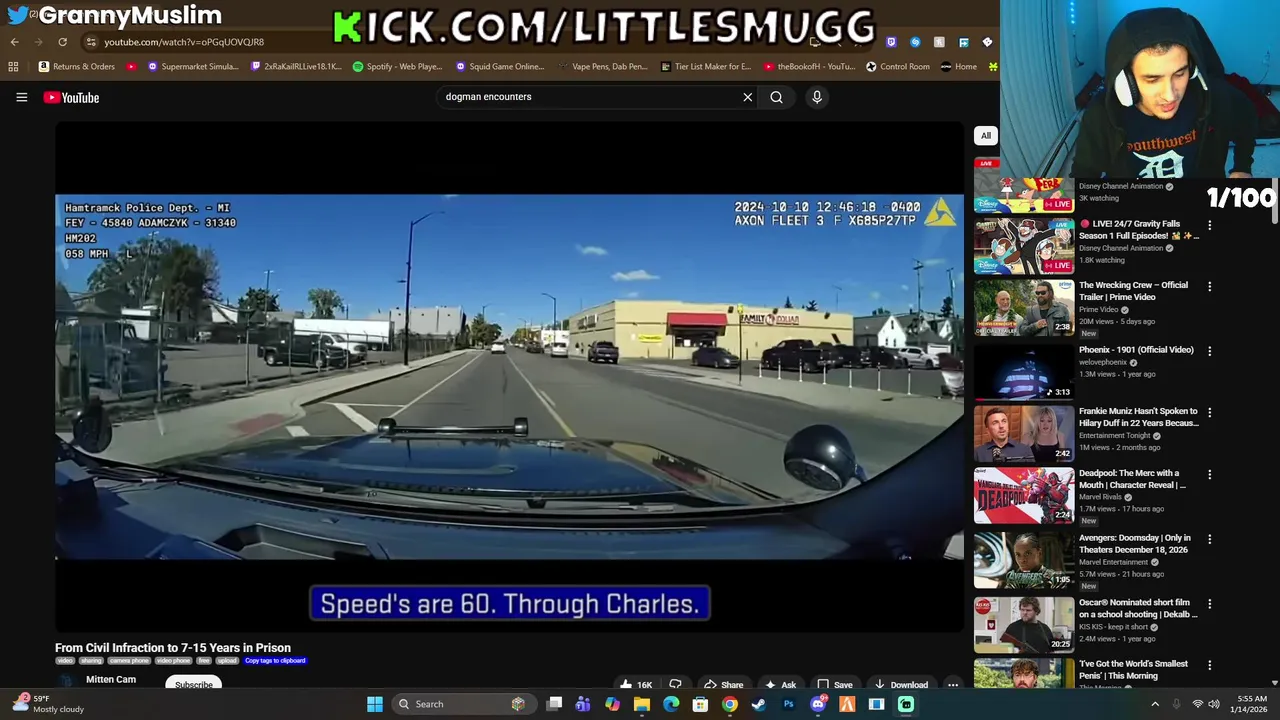
Task: Subscribe to the Mitten Cam channel
Action: pos(194,684)
